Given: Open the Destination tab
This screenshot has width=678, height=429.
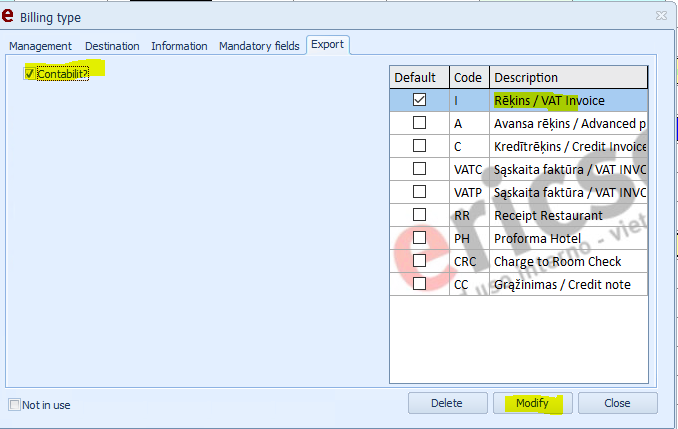Looking at the screenshot, I should pos(112,46).
